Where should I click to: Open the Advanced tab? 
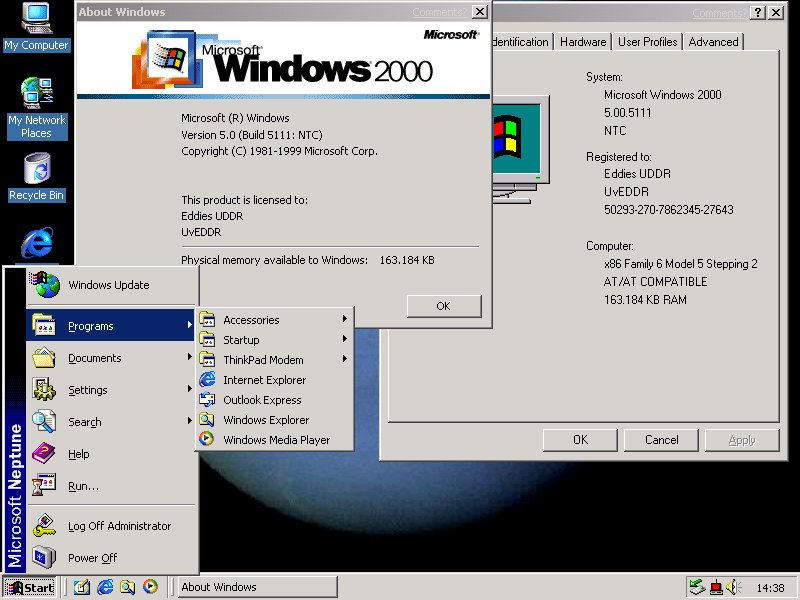[713, 42]
